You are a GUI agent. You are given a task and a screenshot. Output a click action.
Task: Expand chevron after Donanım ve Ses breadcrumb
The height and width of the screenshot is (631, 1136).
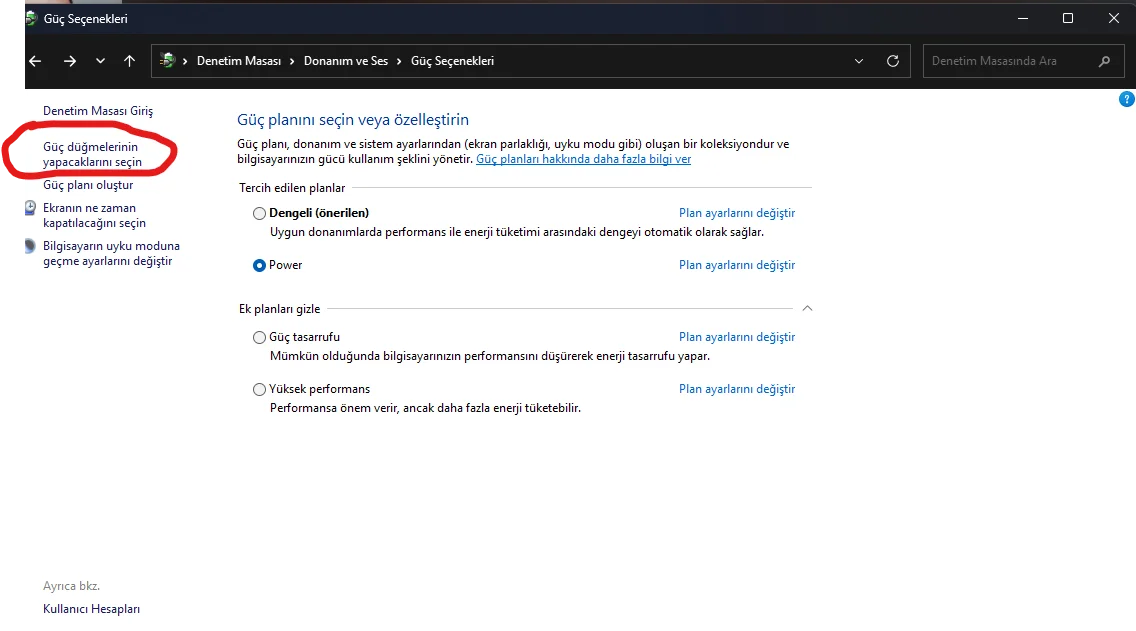pyautogui.click(x=398, y=62)
